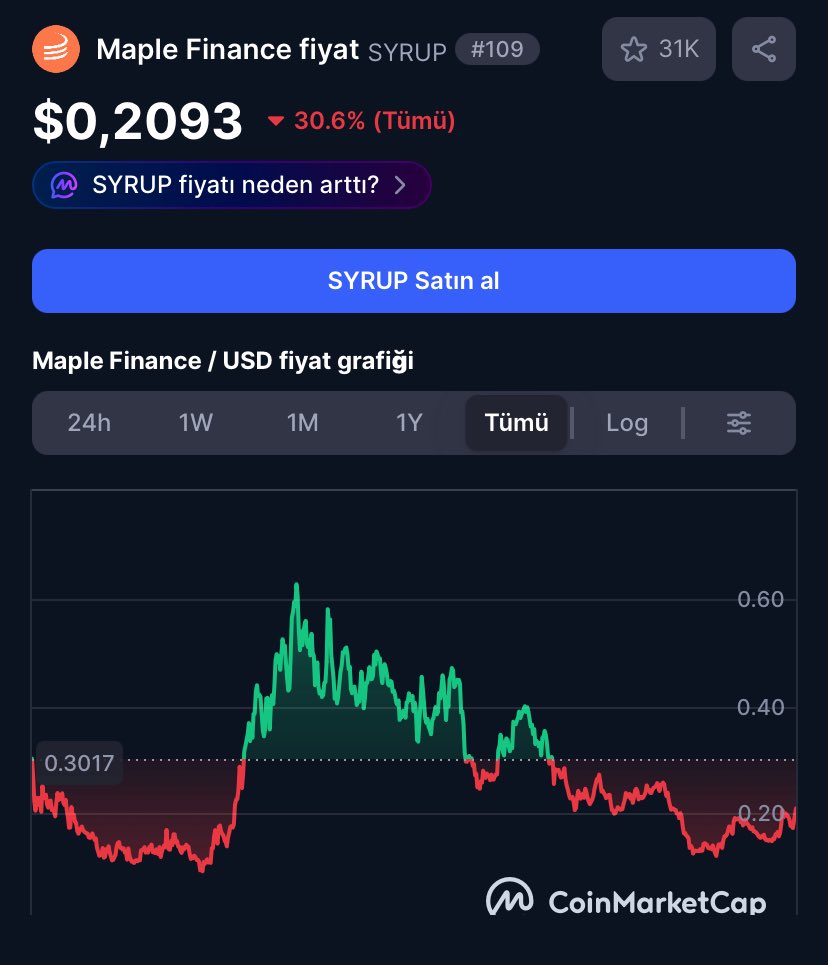Click the 31K watchlist count
Image resolution: width=828 pixels, height=965 pixels.
[678, 49]
